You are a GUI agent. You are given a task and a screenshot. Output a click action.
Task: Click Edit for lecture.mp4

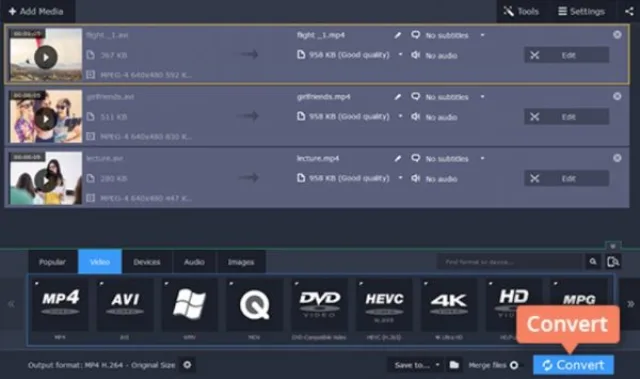[567, 179]
